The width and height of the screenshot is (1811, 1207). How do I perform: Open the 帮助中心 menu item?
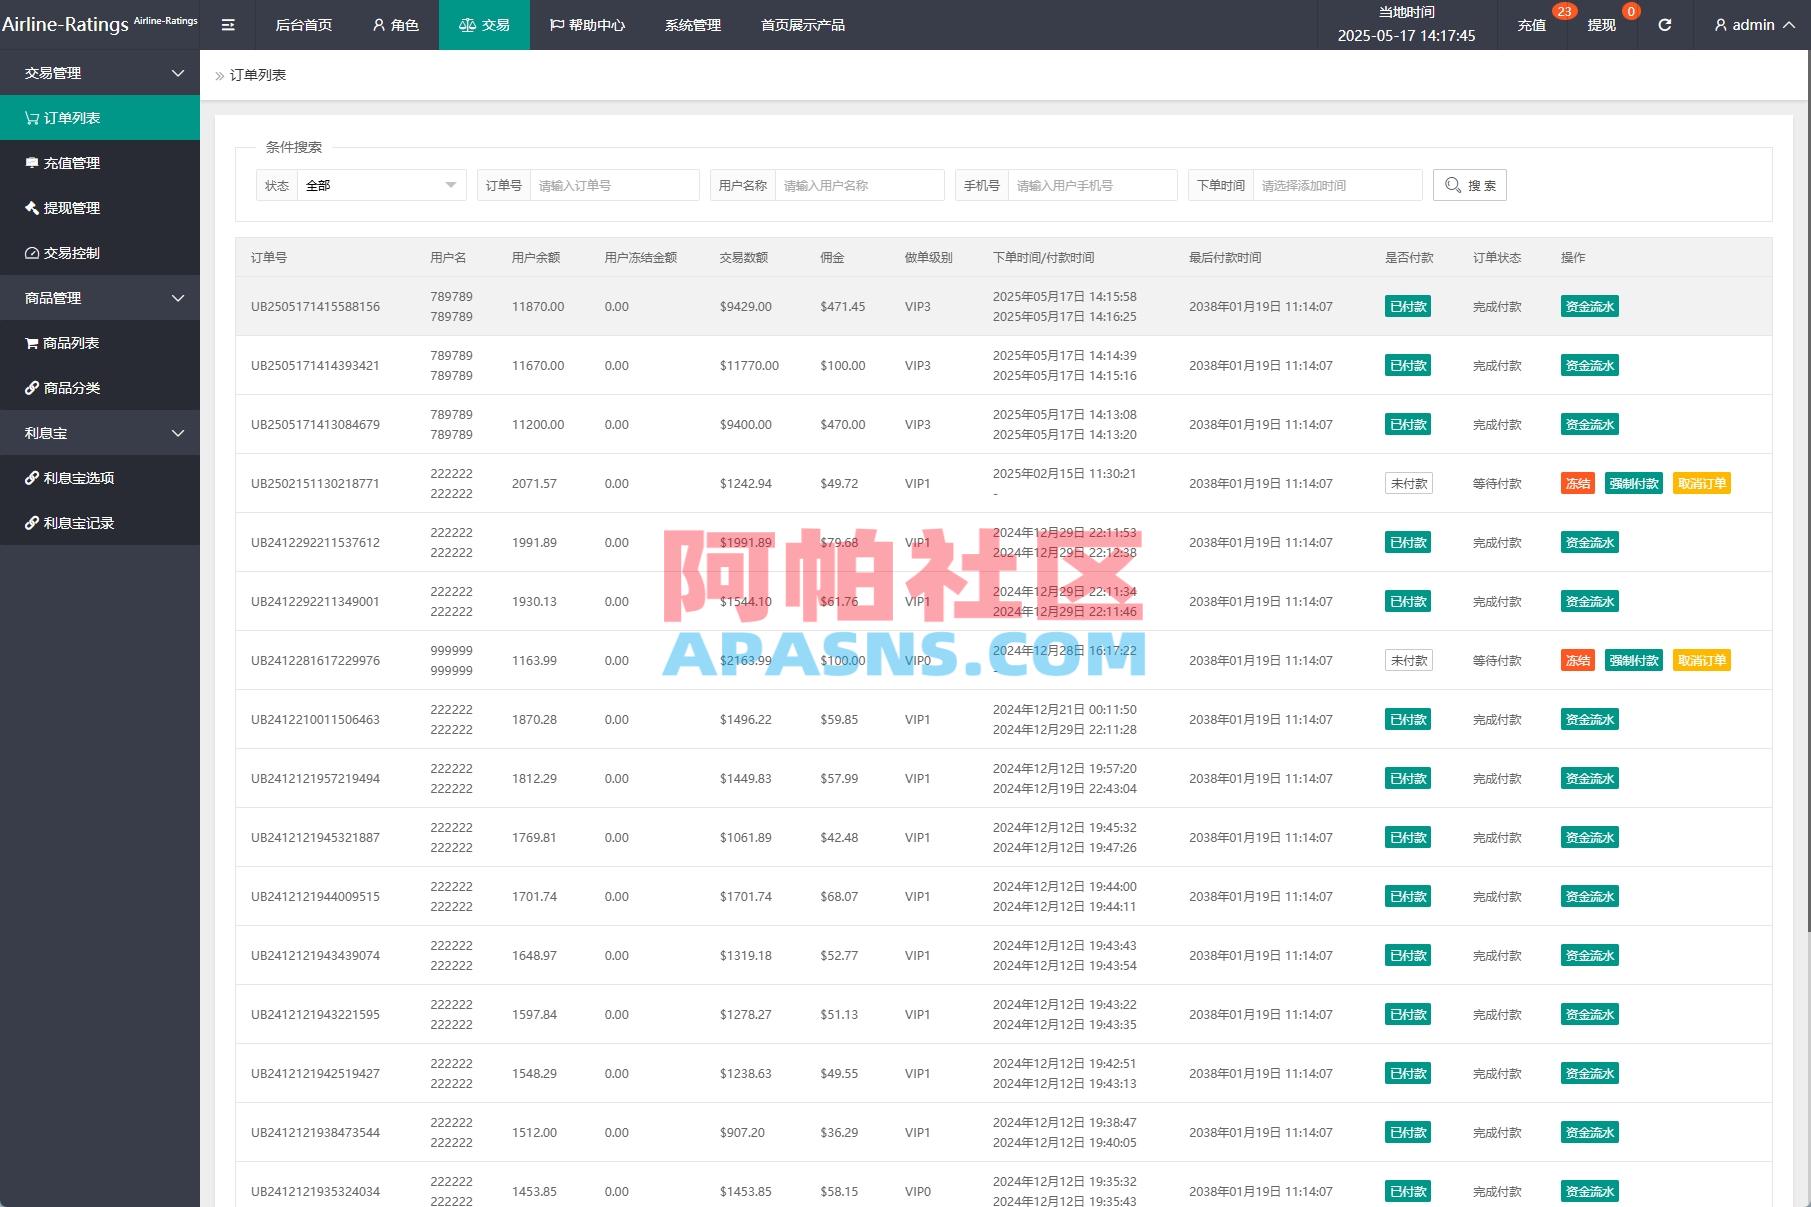point(589,24)
